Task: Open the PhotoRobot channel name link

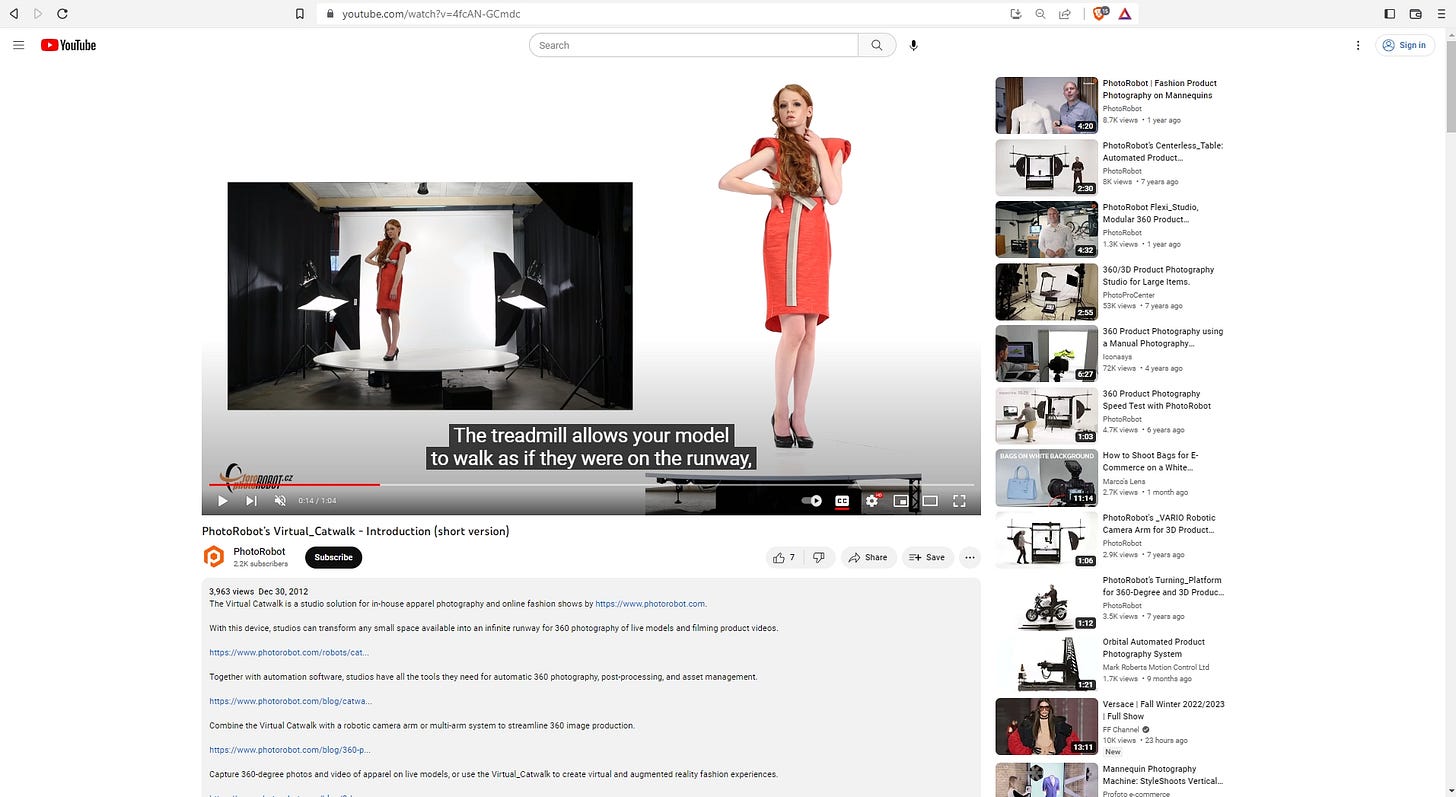Action: (259, 551)
